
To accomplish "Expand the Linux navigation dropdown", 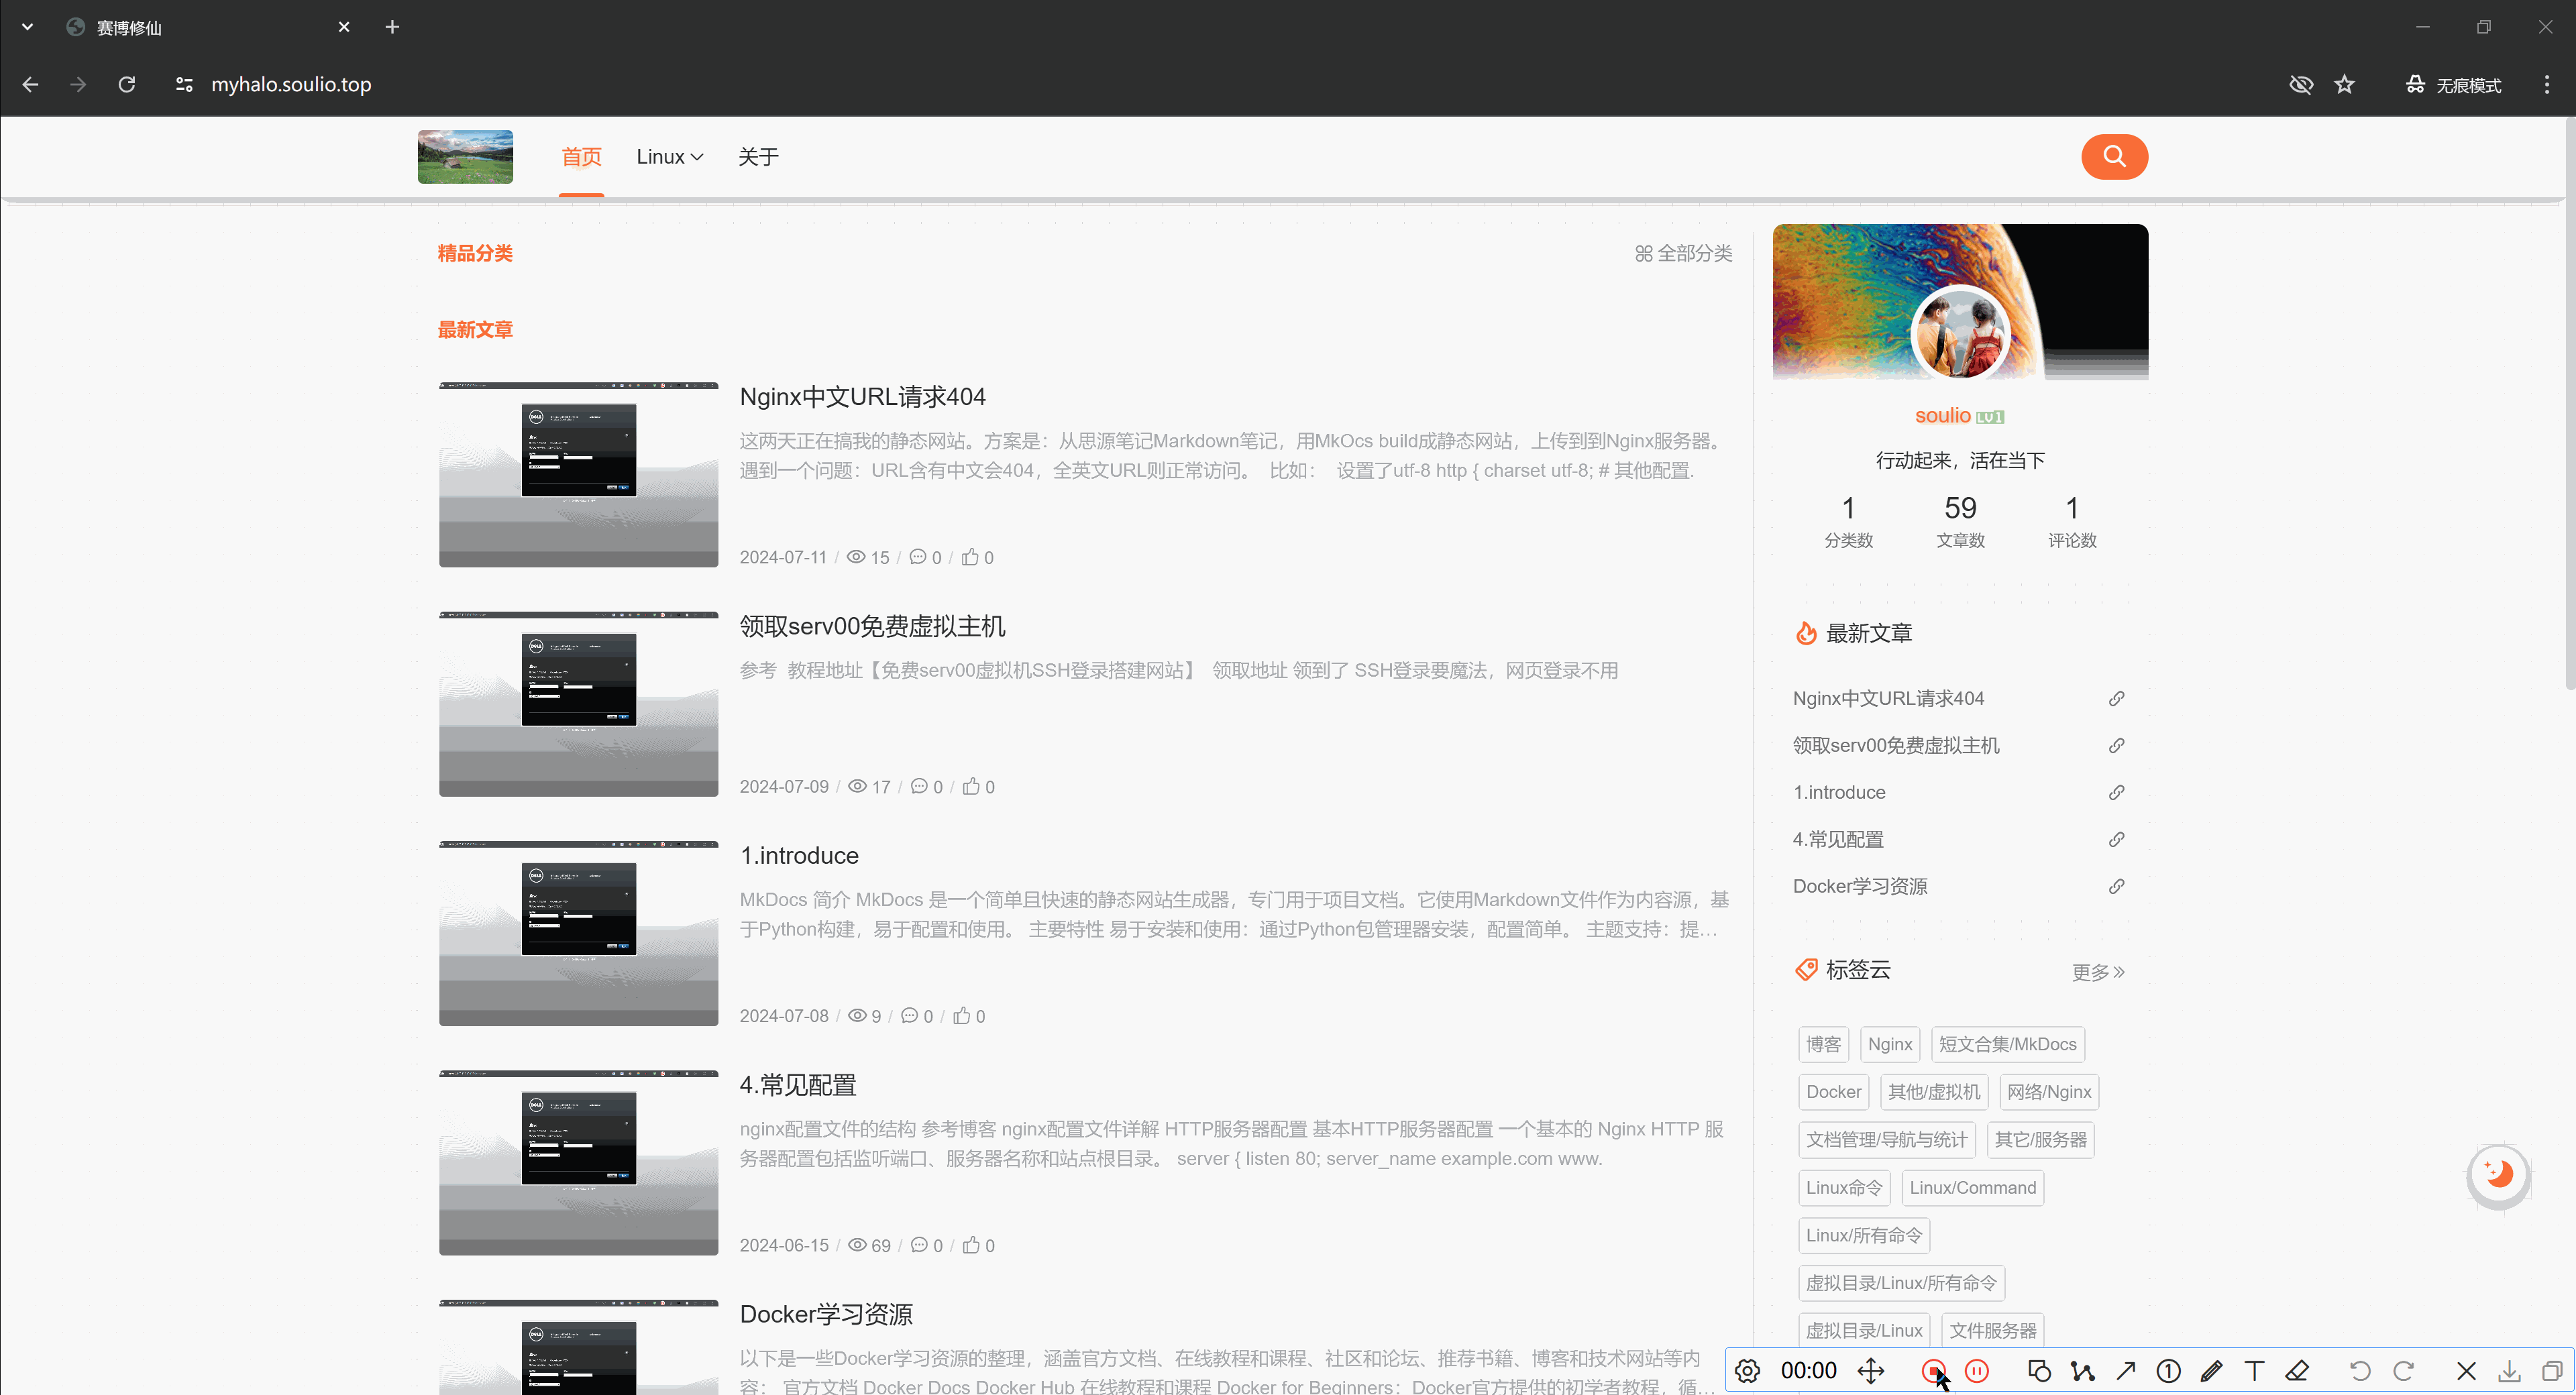I will click(x=669, y=157).
